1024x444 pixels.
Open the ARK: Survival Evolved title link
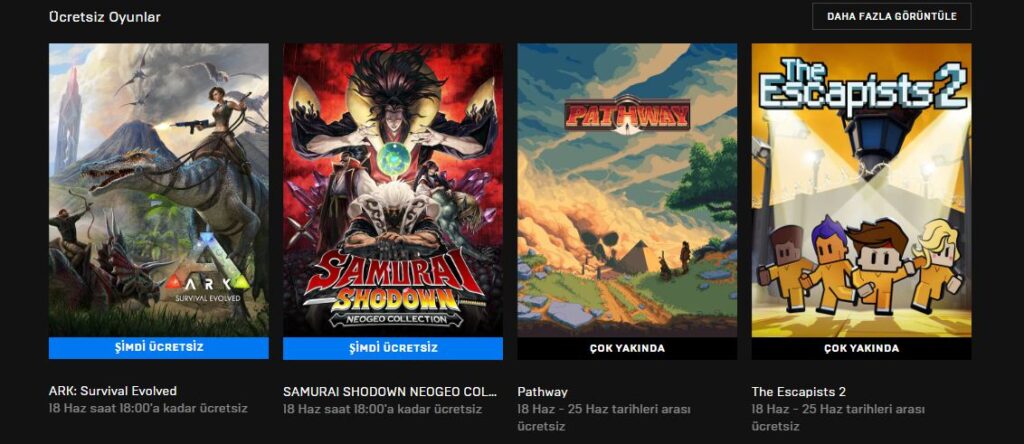pos(113,391)
